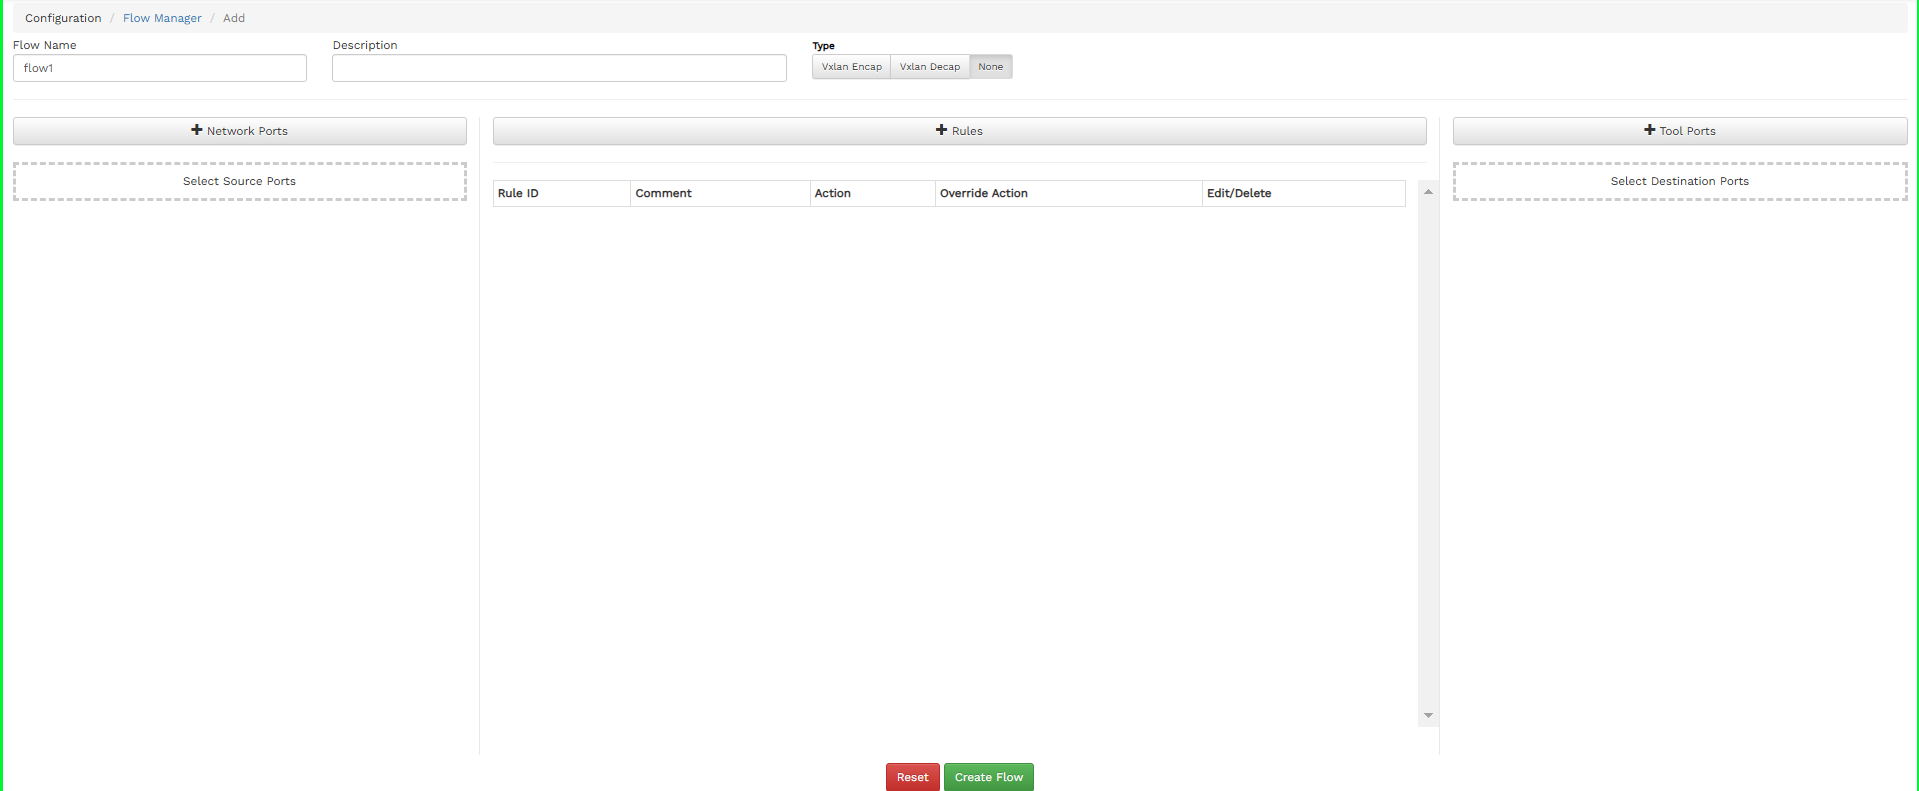The width and height of the screenshot is (1919, 791).
Task: Select Vxlan Encap flow type
Action: 851,67
